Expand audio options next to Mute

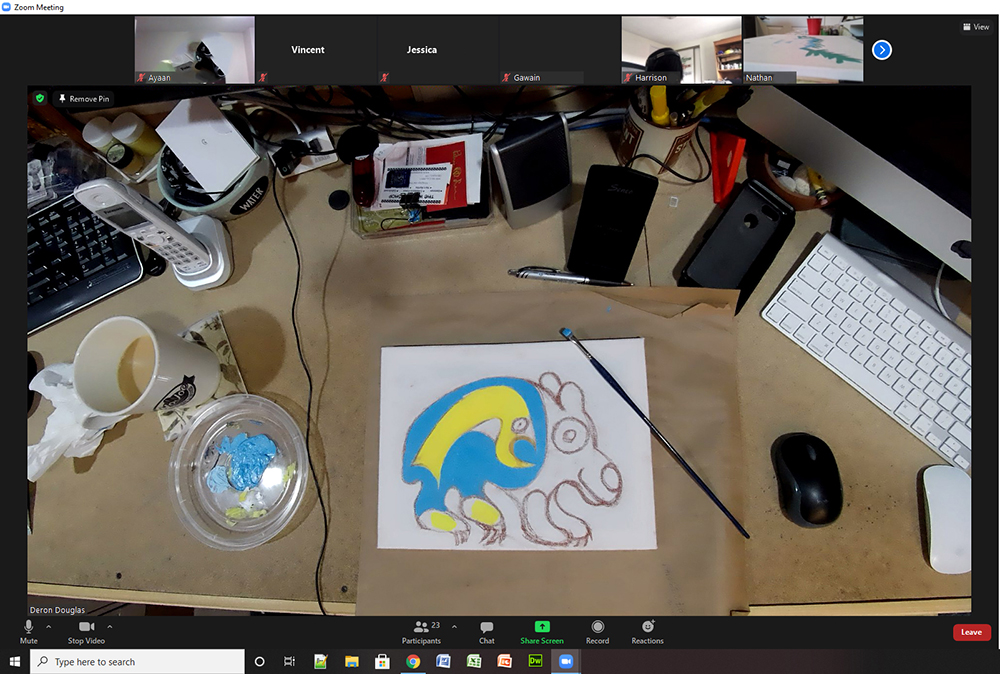49,627
